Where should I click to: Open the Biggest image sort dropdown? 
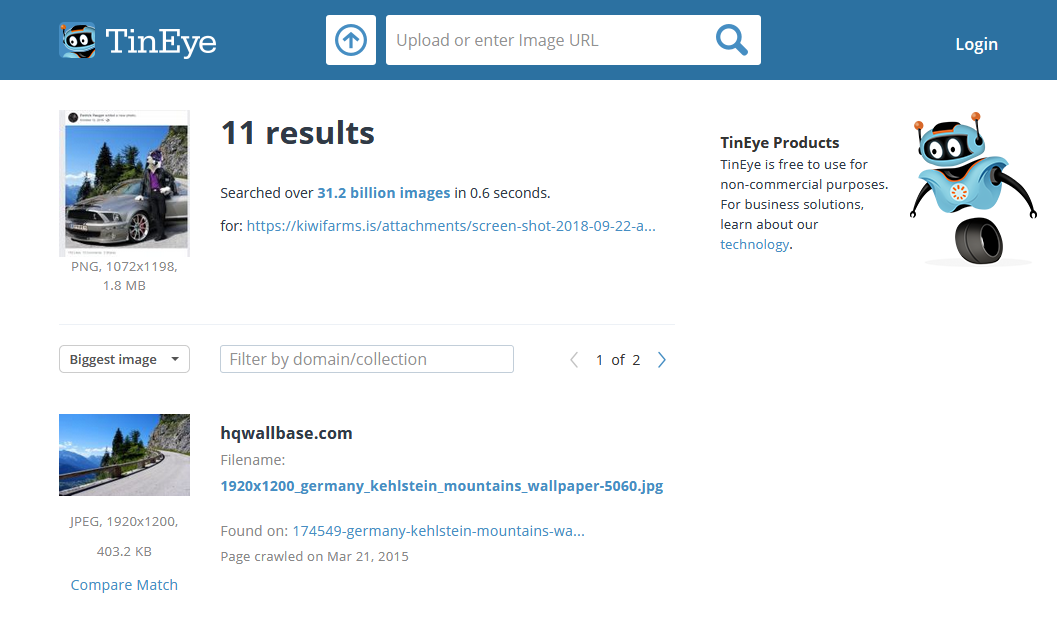(x=124, y=359)
